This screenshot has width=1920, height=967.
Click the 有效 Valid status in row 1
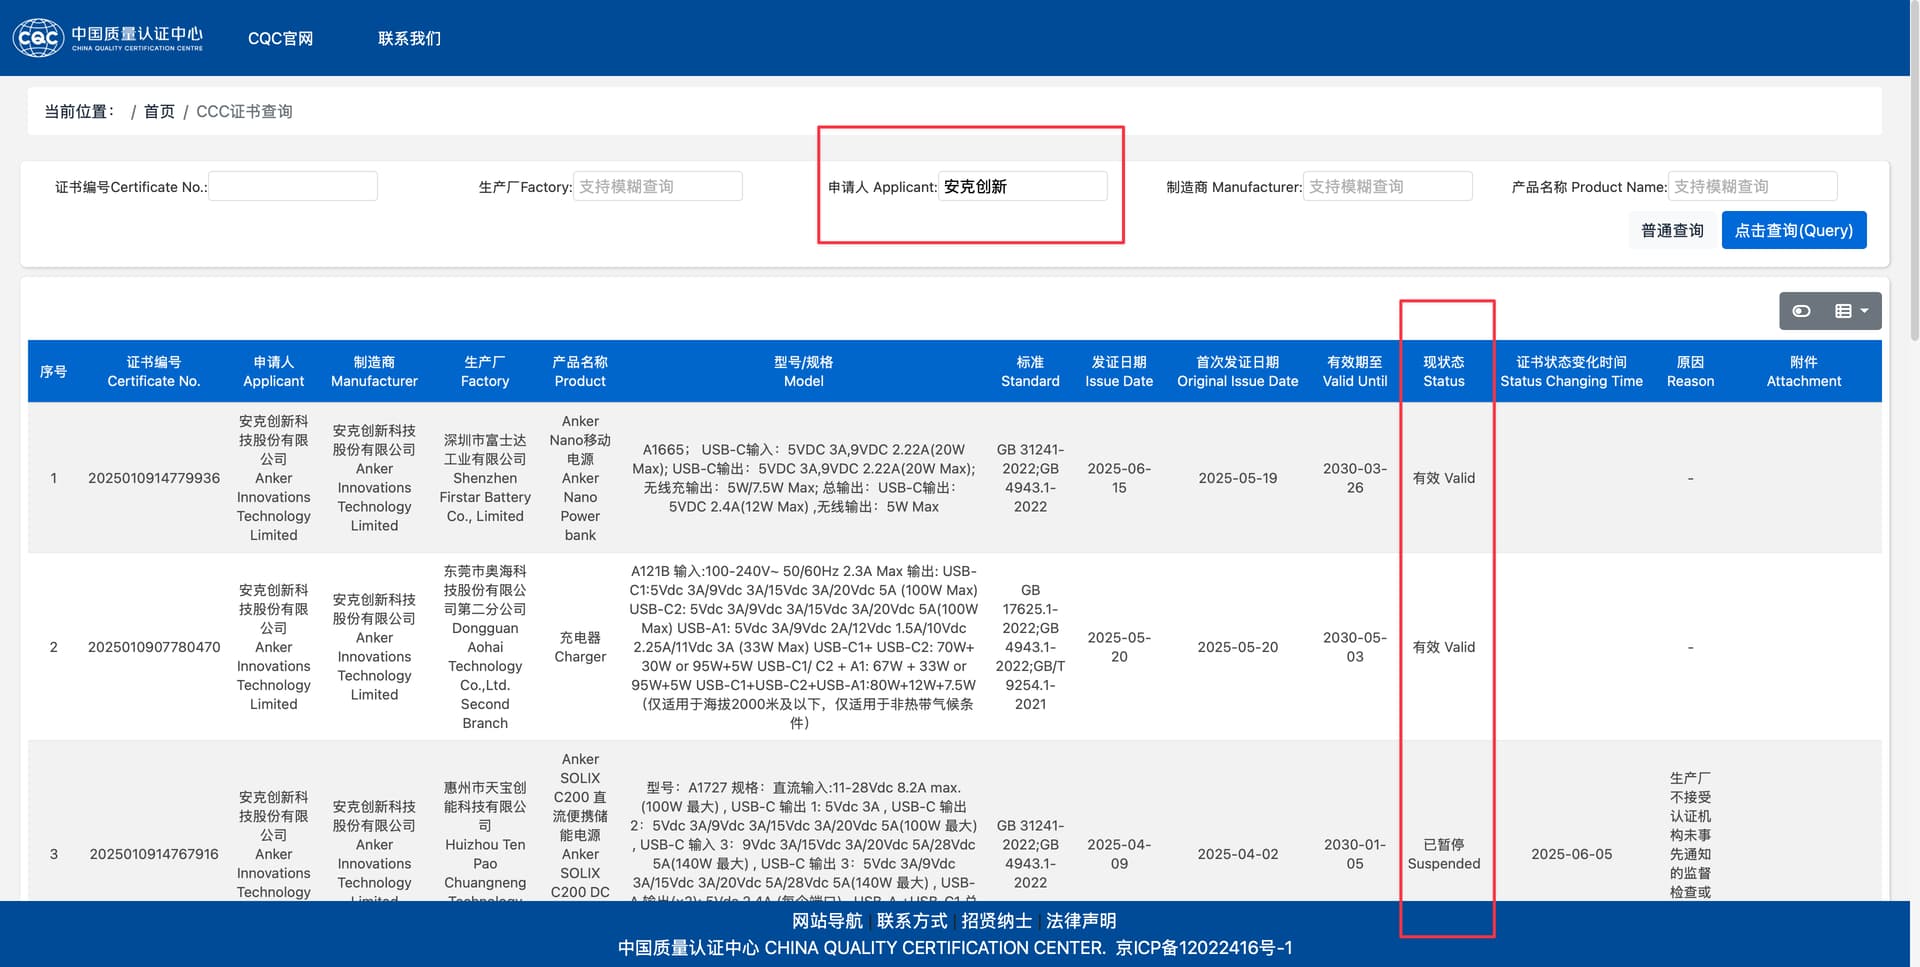pos(1444,478)
